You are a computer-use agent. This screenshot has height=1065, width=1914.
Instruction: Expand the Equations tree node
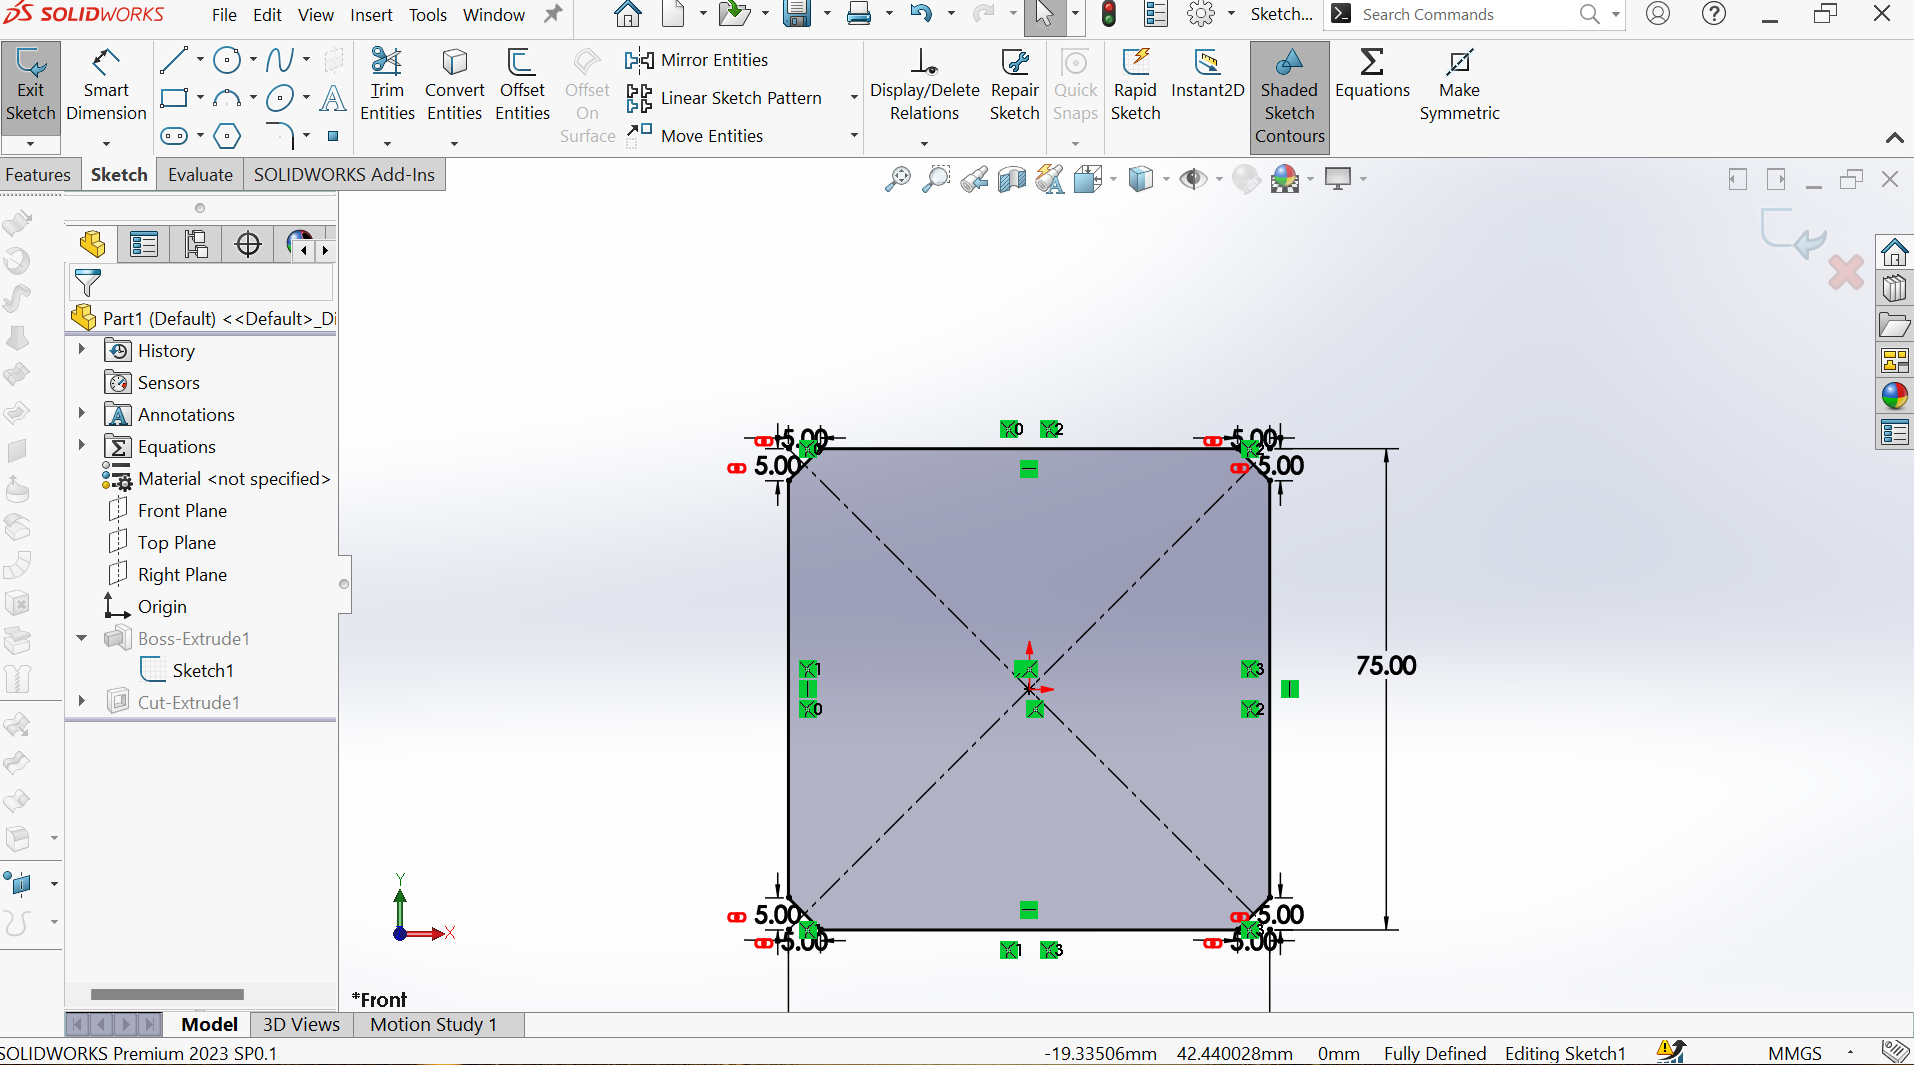[x=82, y=445]
